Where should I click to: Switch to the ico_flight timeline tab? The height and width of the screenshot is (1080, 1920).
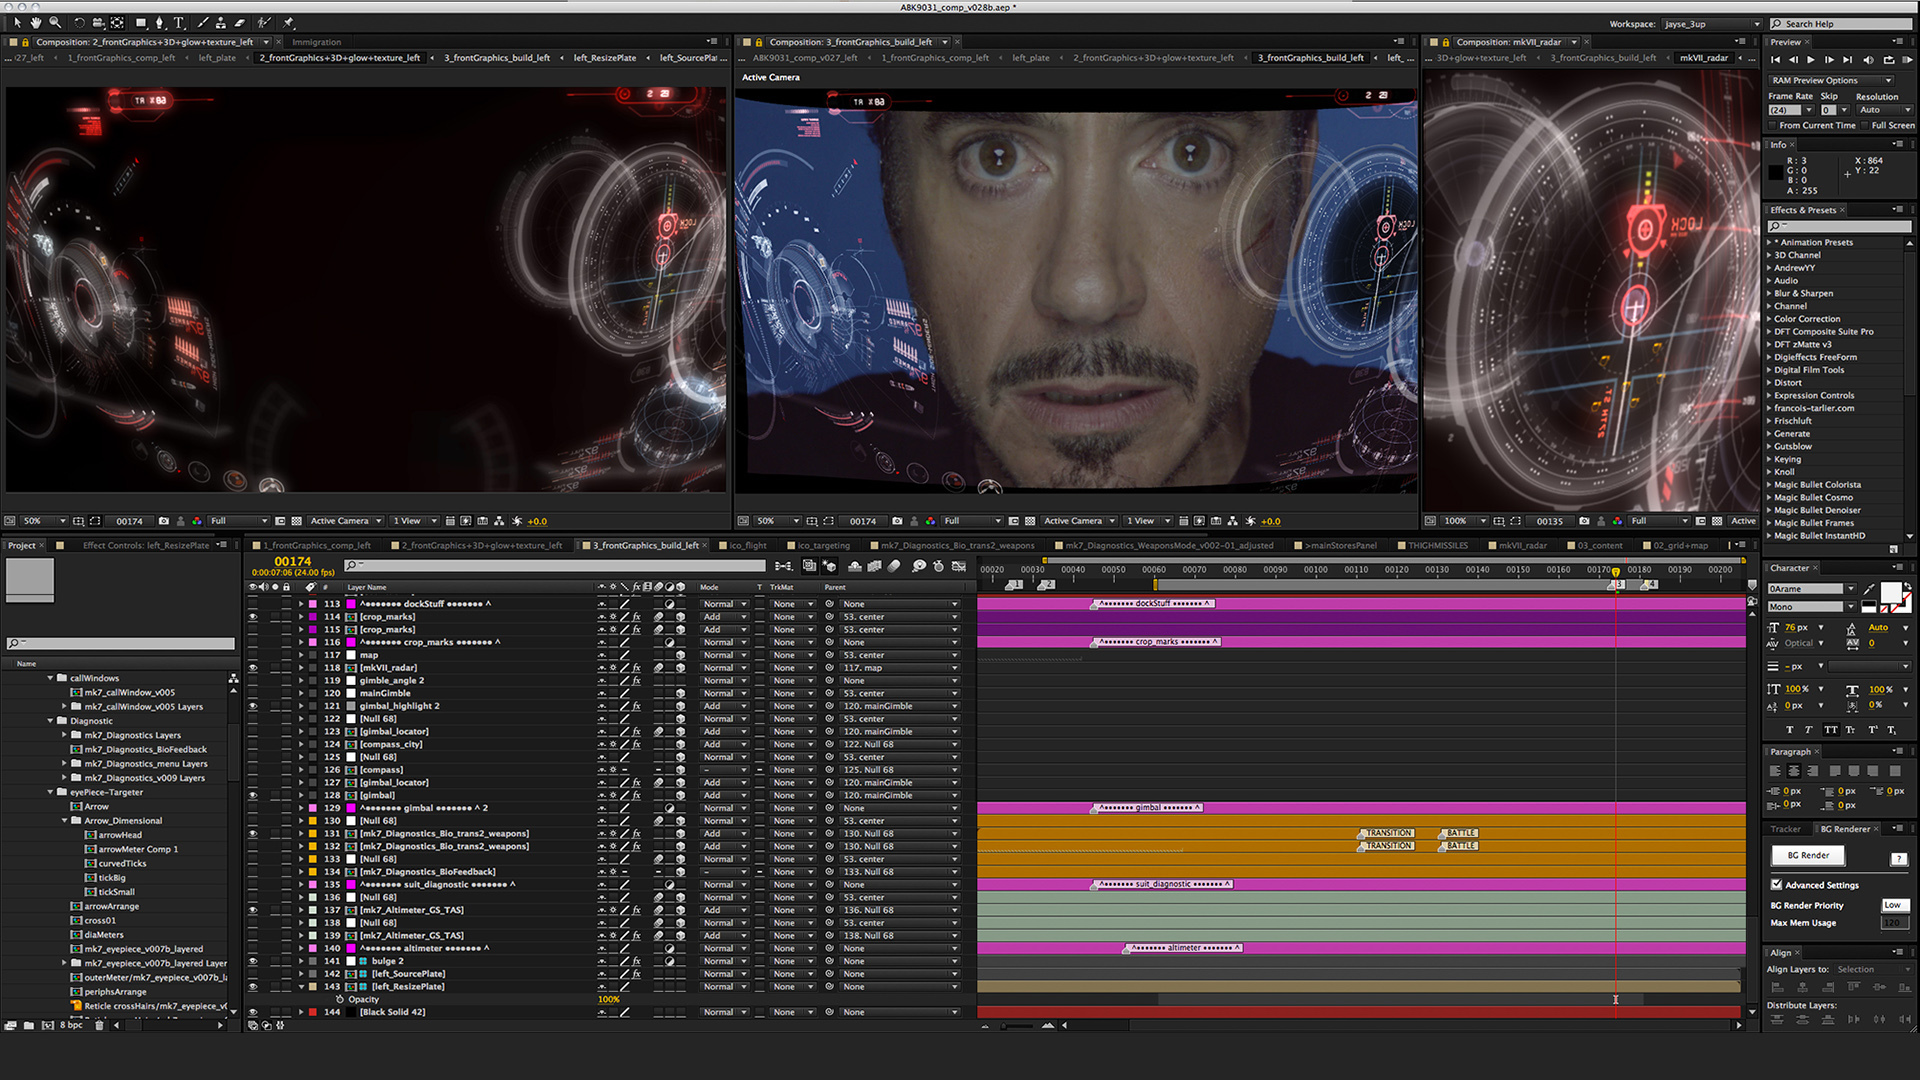point(747,545)
